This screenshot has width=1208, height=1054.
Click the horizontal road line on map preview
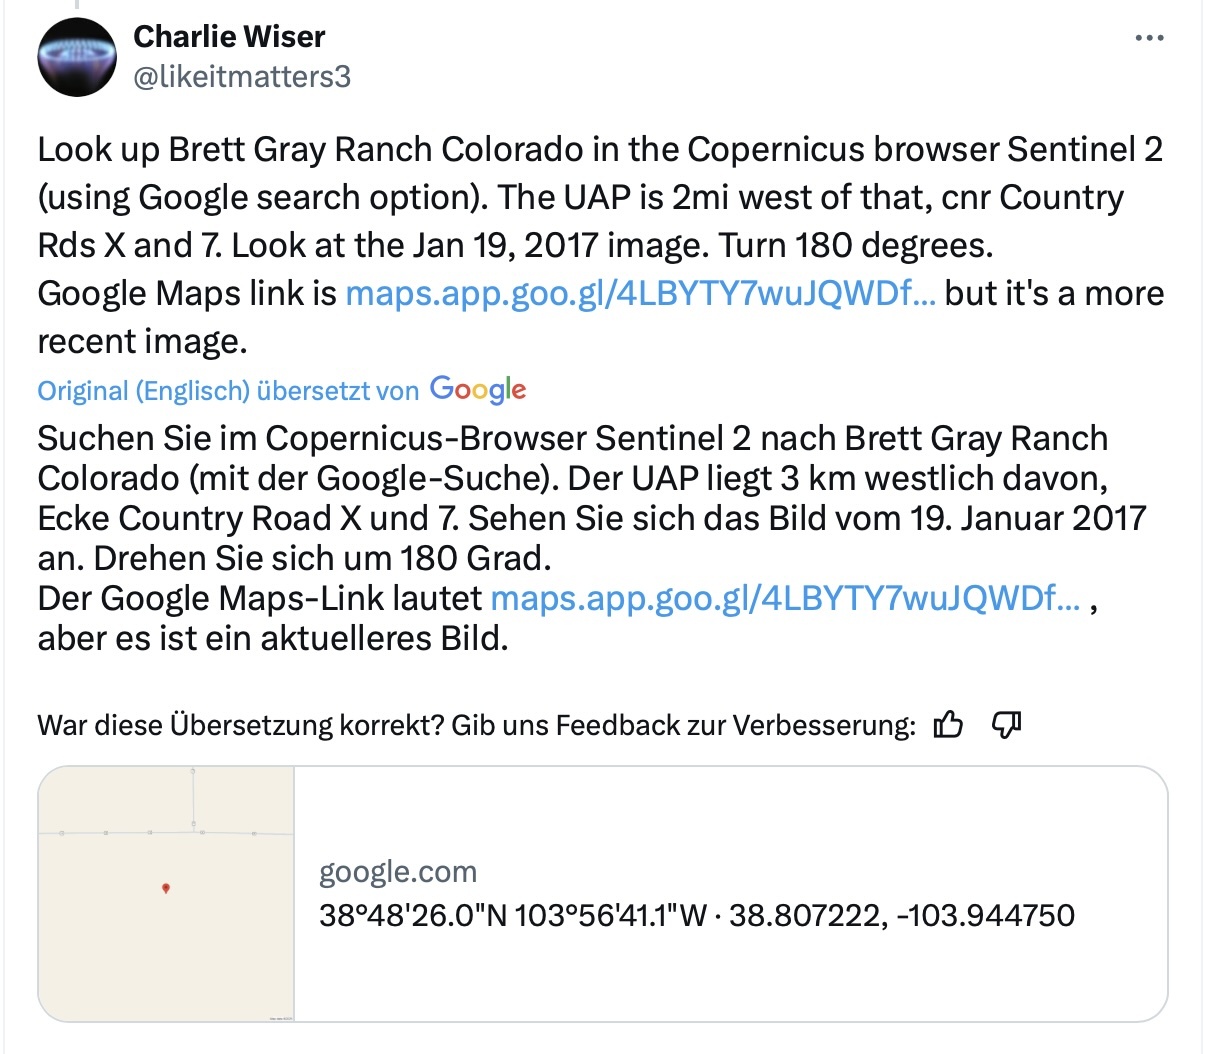[166, 832]
